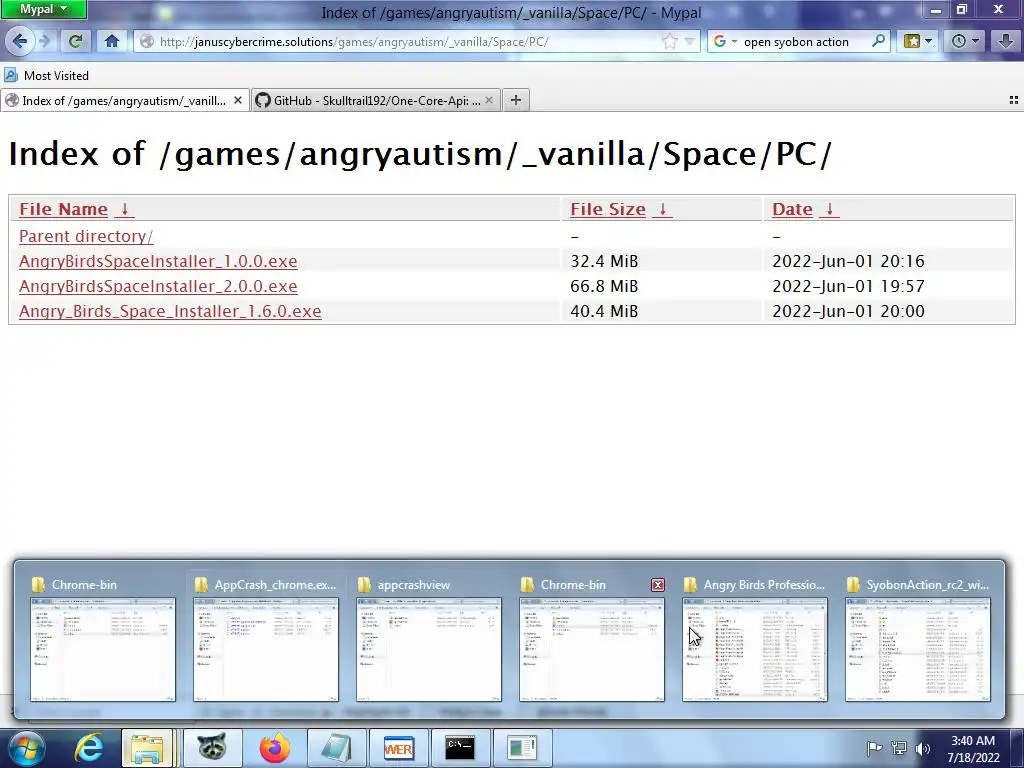Image resolution: width=1024 pixels, height=768 pixels.
Task: Sort descending via File Size arrow
Action: 663,209
